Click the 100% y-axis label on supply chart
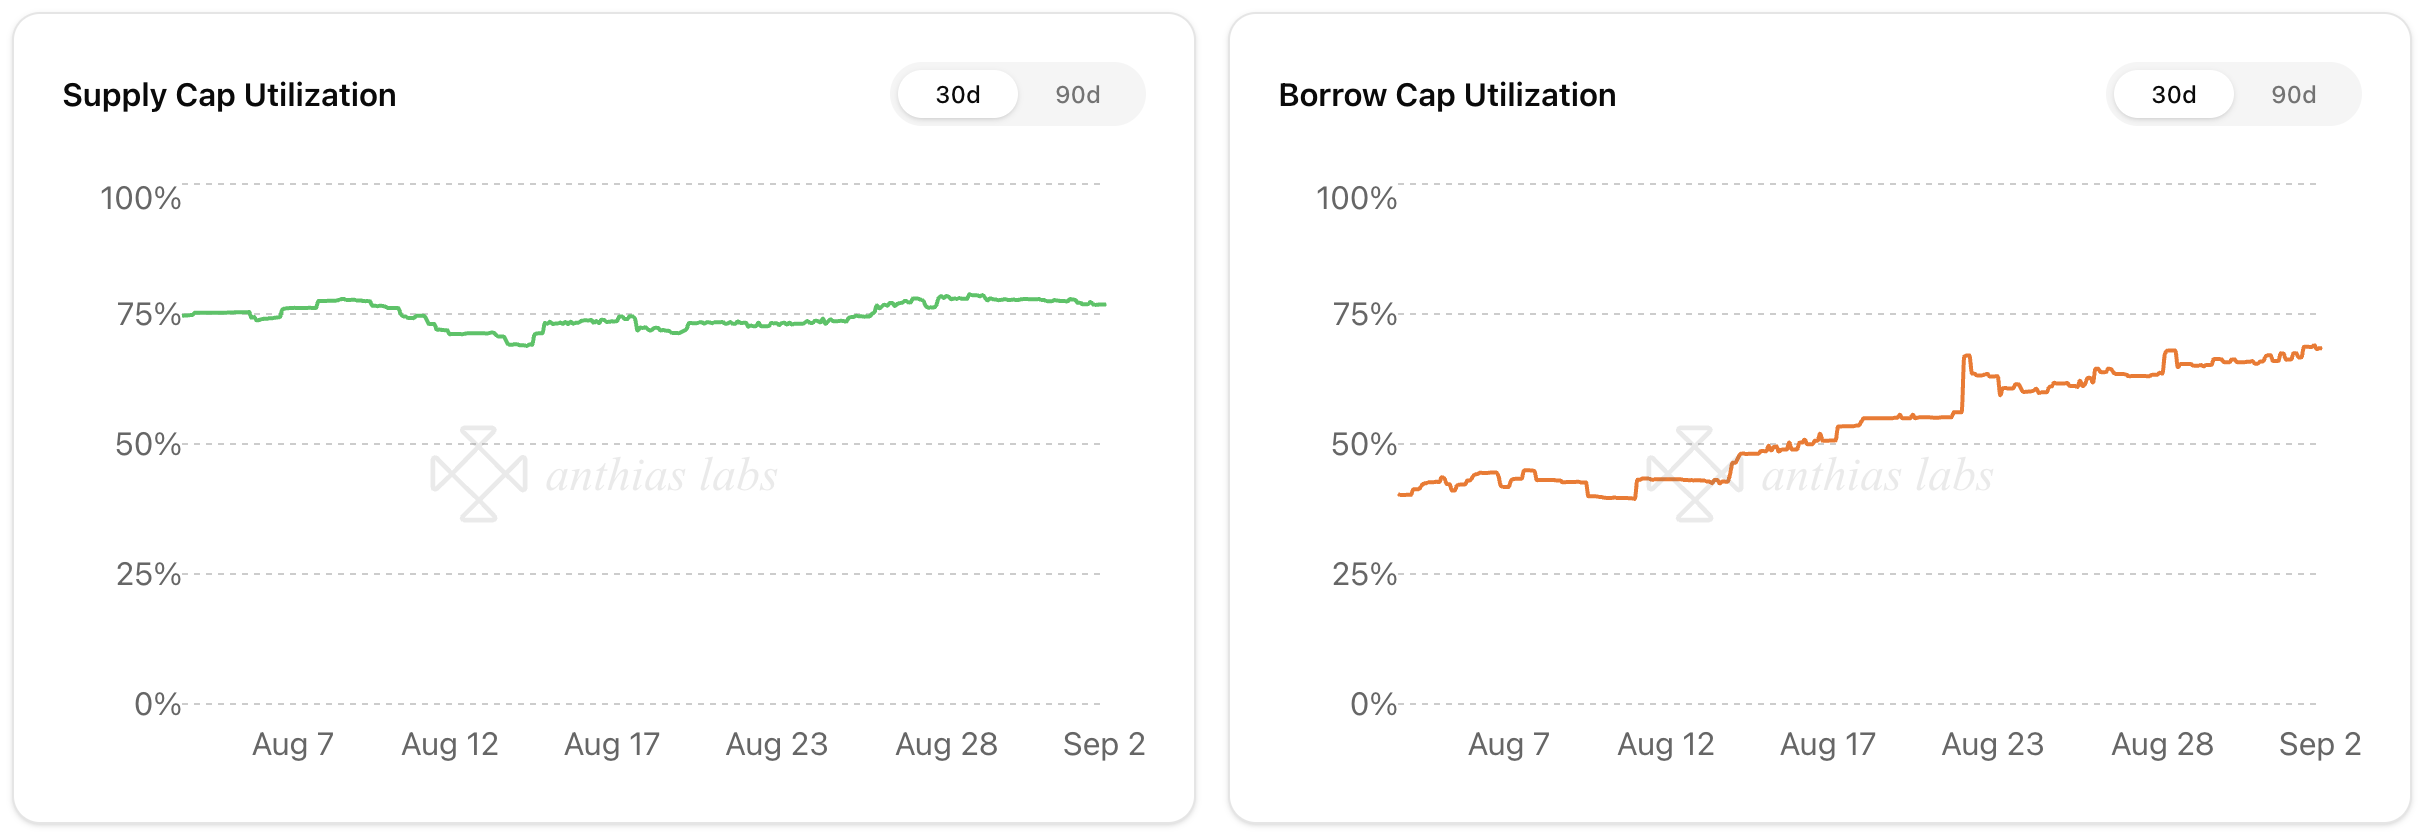This screenshot has width=2418, height=832. tap(141, 198)
